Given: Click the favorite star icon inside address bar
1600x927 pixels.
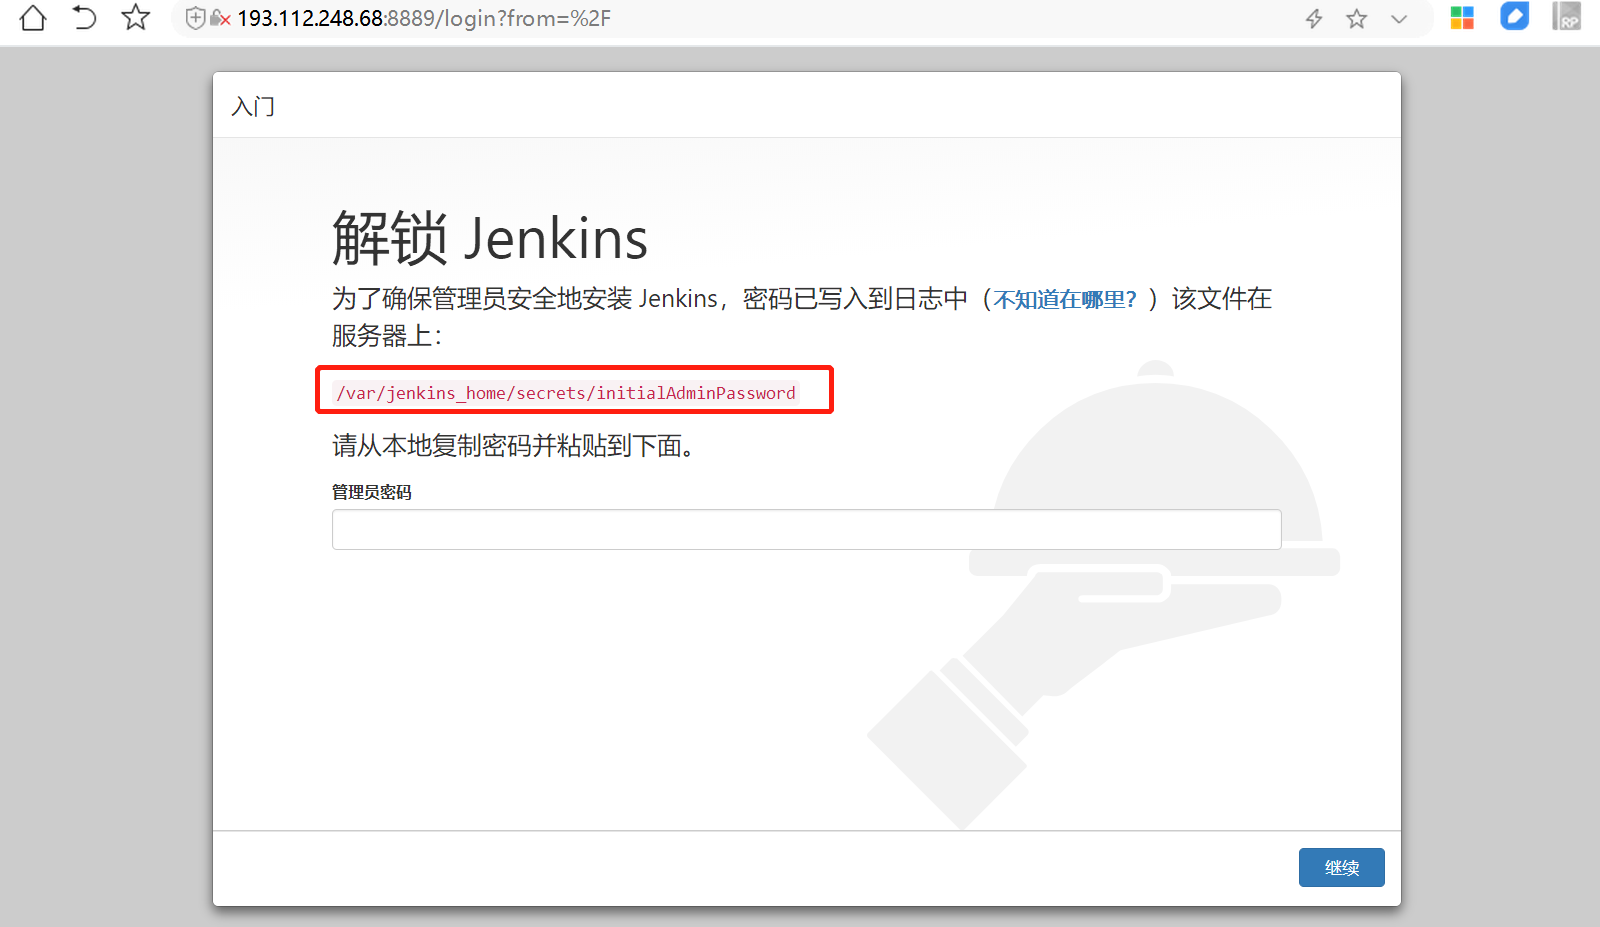Looking at the screenshot, I should 1356,19.
